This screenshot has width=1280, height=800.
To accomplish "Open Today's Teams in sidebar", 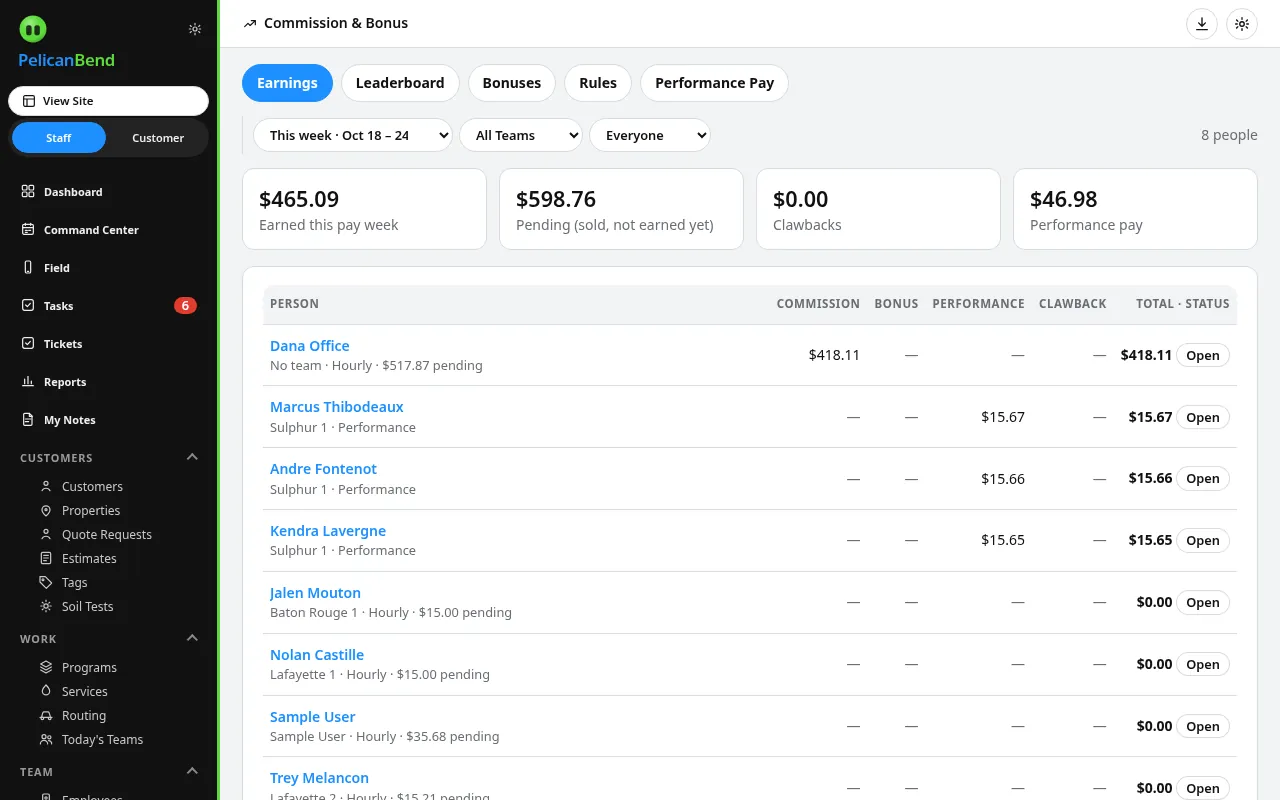I will tap(102, 740).
